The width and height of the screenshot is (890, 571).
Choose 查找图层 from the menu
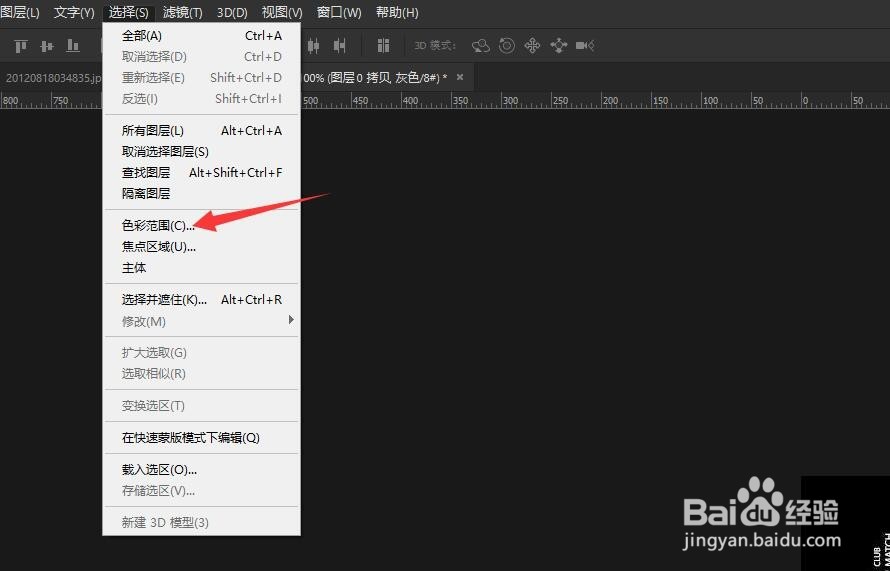[x=201, y=173]
